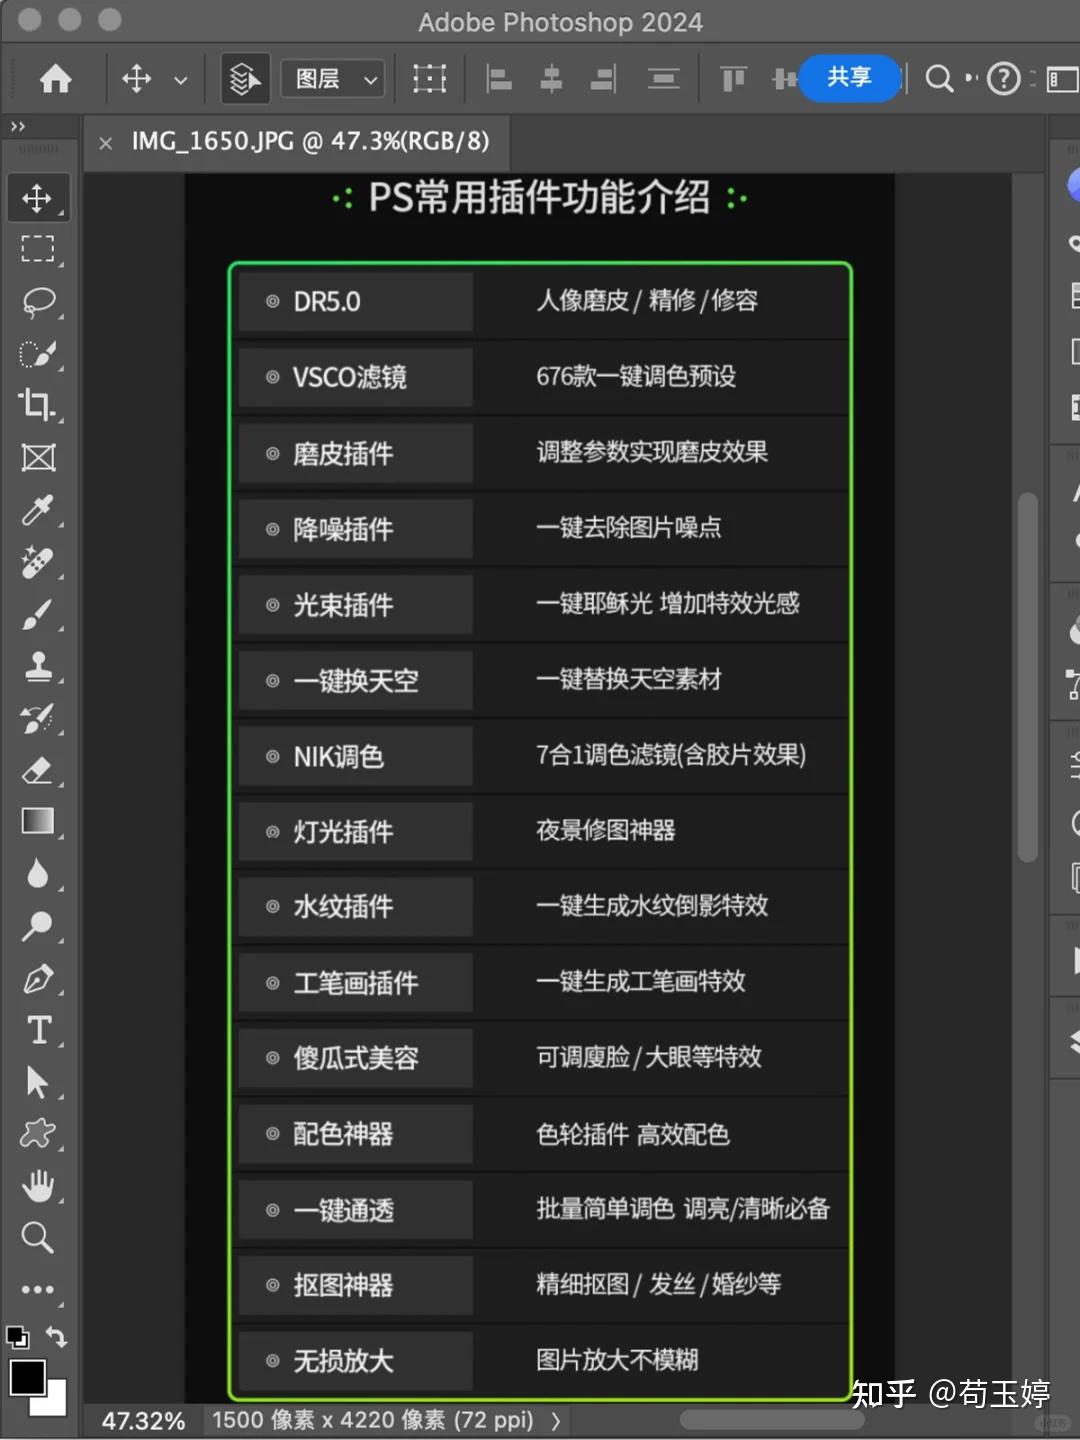Activate the Clone Stamp tool

click(x=38, y=666)
